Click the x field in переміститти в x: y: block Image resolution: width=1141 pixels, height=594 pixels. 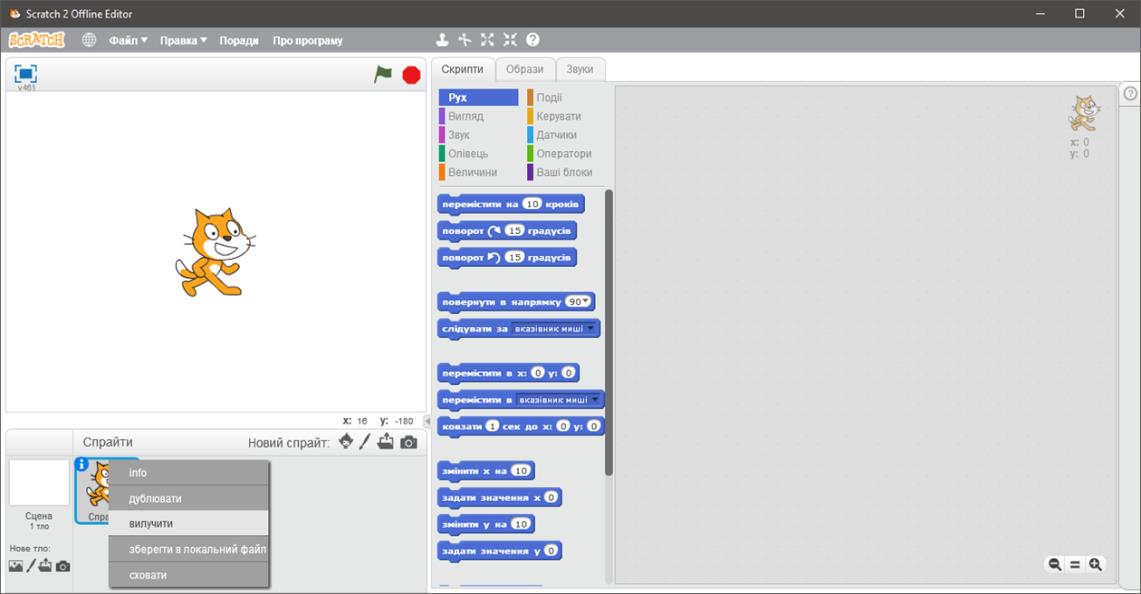(x=538, y=373)
